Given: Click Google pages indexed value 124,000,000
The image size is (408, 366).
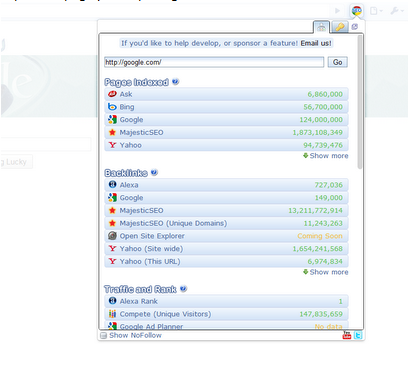Looking at the screenshot, I should 321,119.
